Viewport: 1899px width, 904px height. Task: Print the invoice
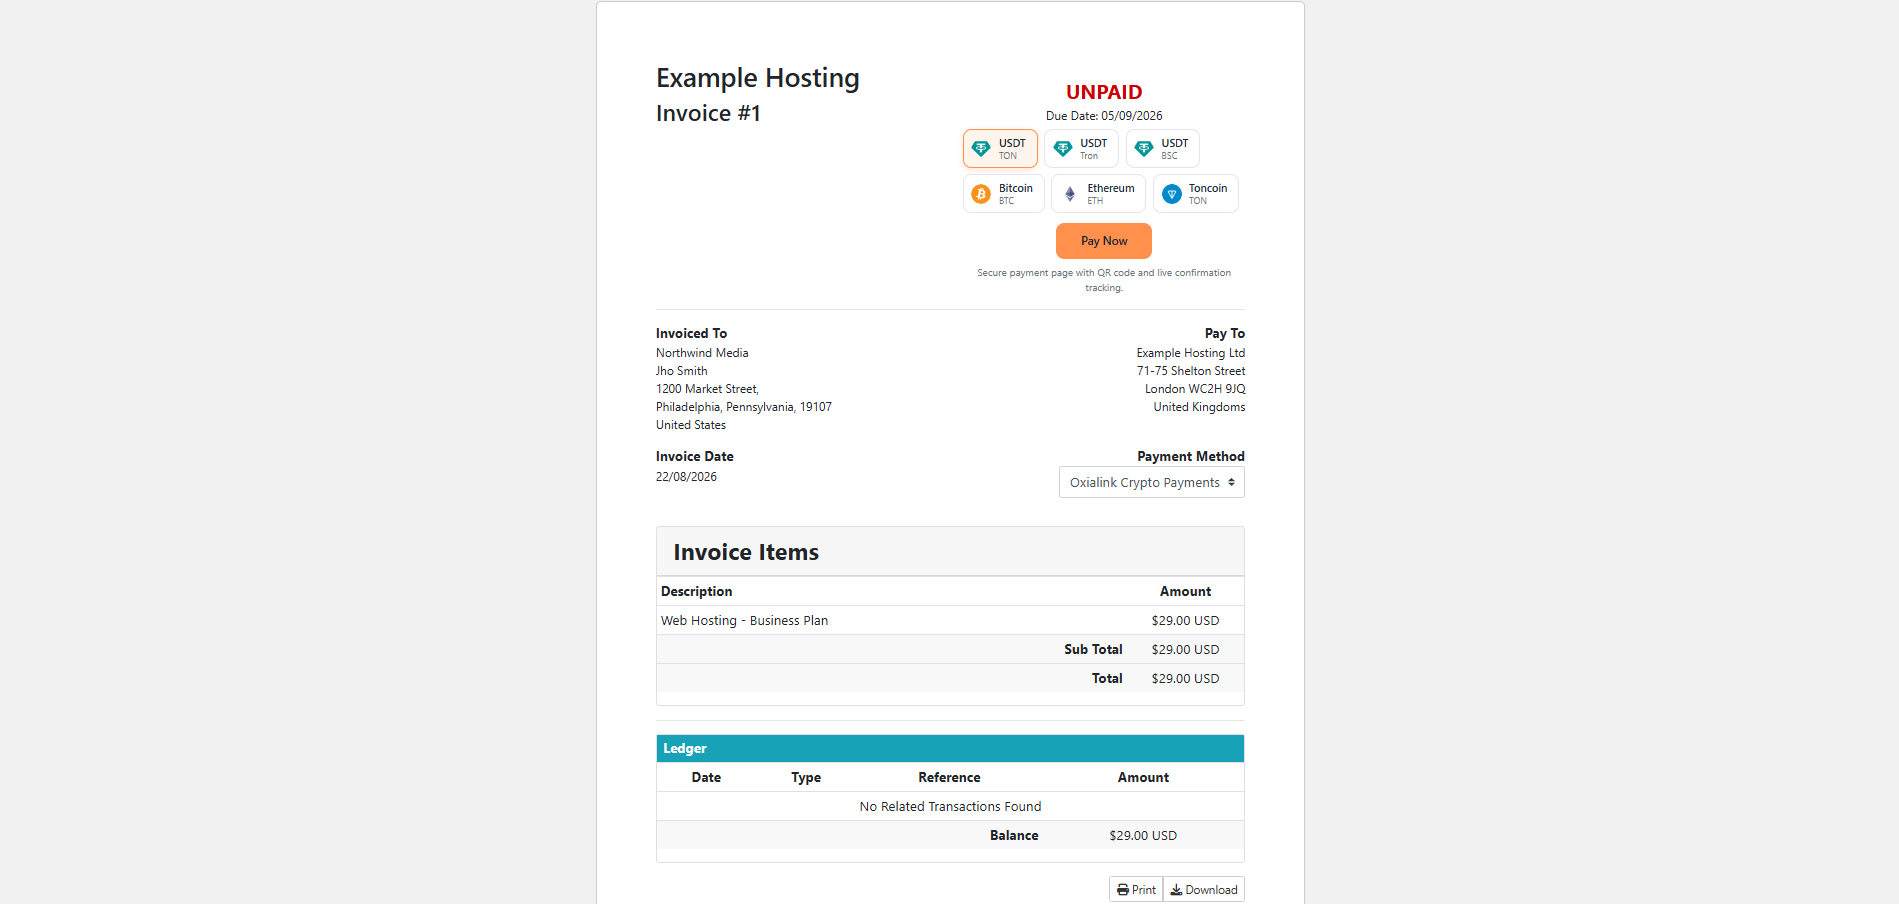click(x=1136, y=890)
